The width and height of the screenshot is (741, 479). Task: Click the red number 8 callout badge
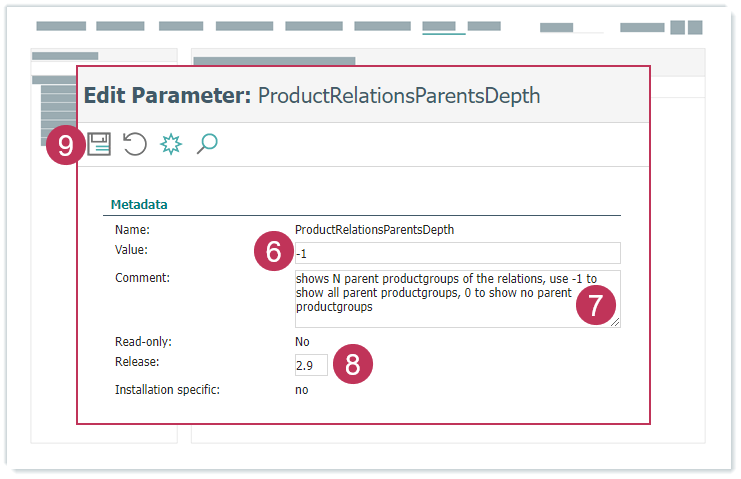point(352,365)
